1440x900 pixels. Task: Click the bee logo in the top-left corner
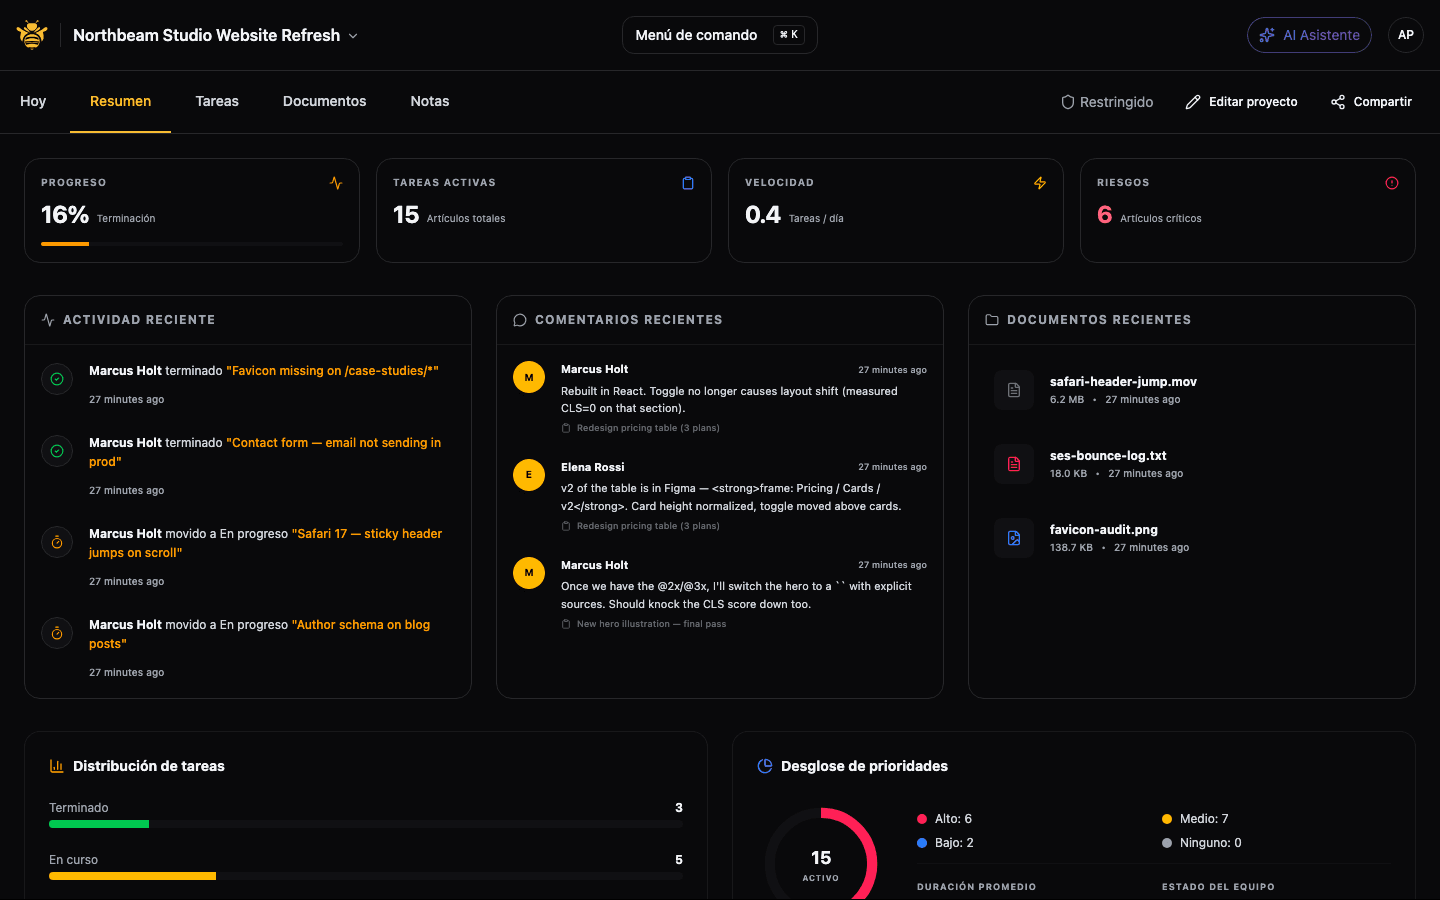[31, 34]
